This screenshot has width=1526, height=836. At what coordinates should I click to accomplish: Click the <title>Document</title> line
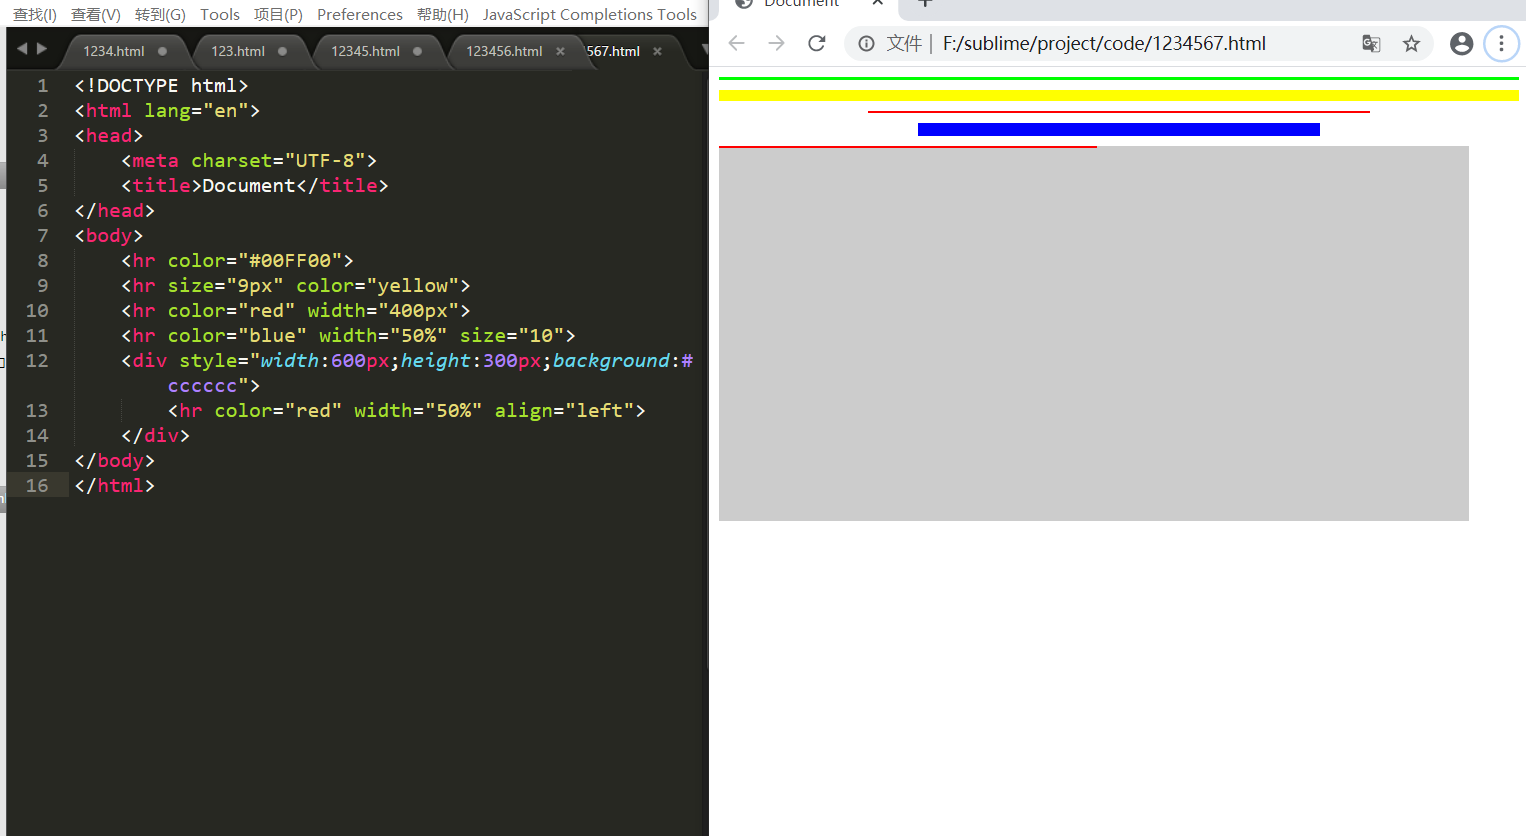(x=255, y=186)
